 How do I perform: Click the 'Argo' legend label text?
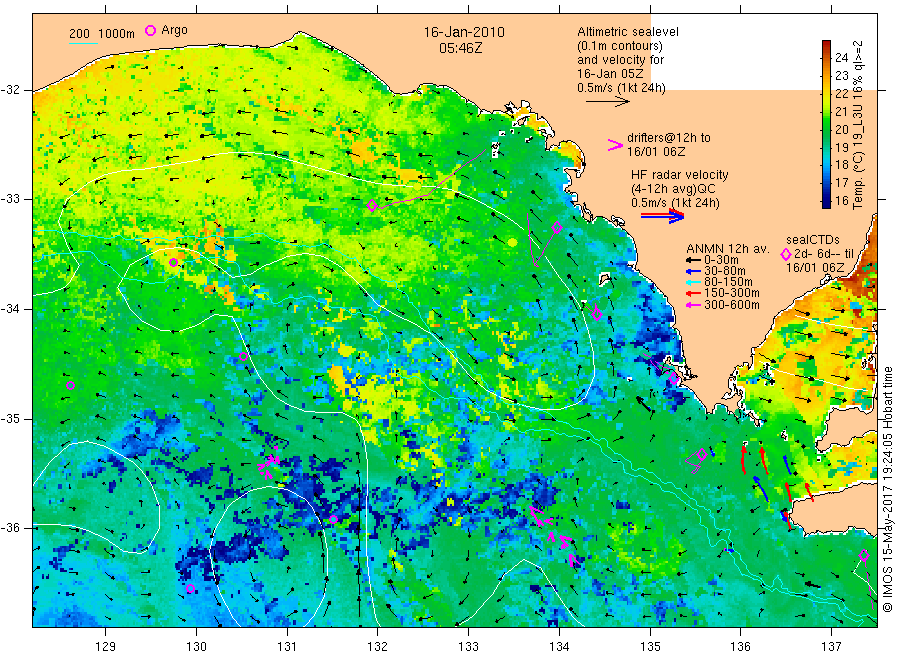coord(174,30)
